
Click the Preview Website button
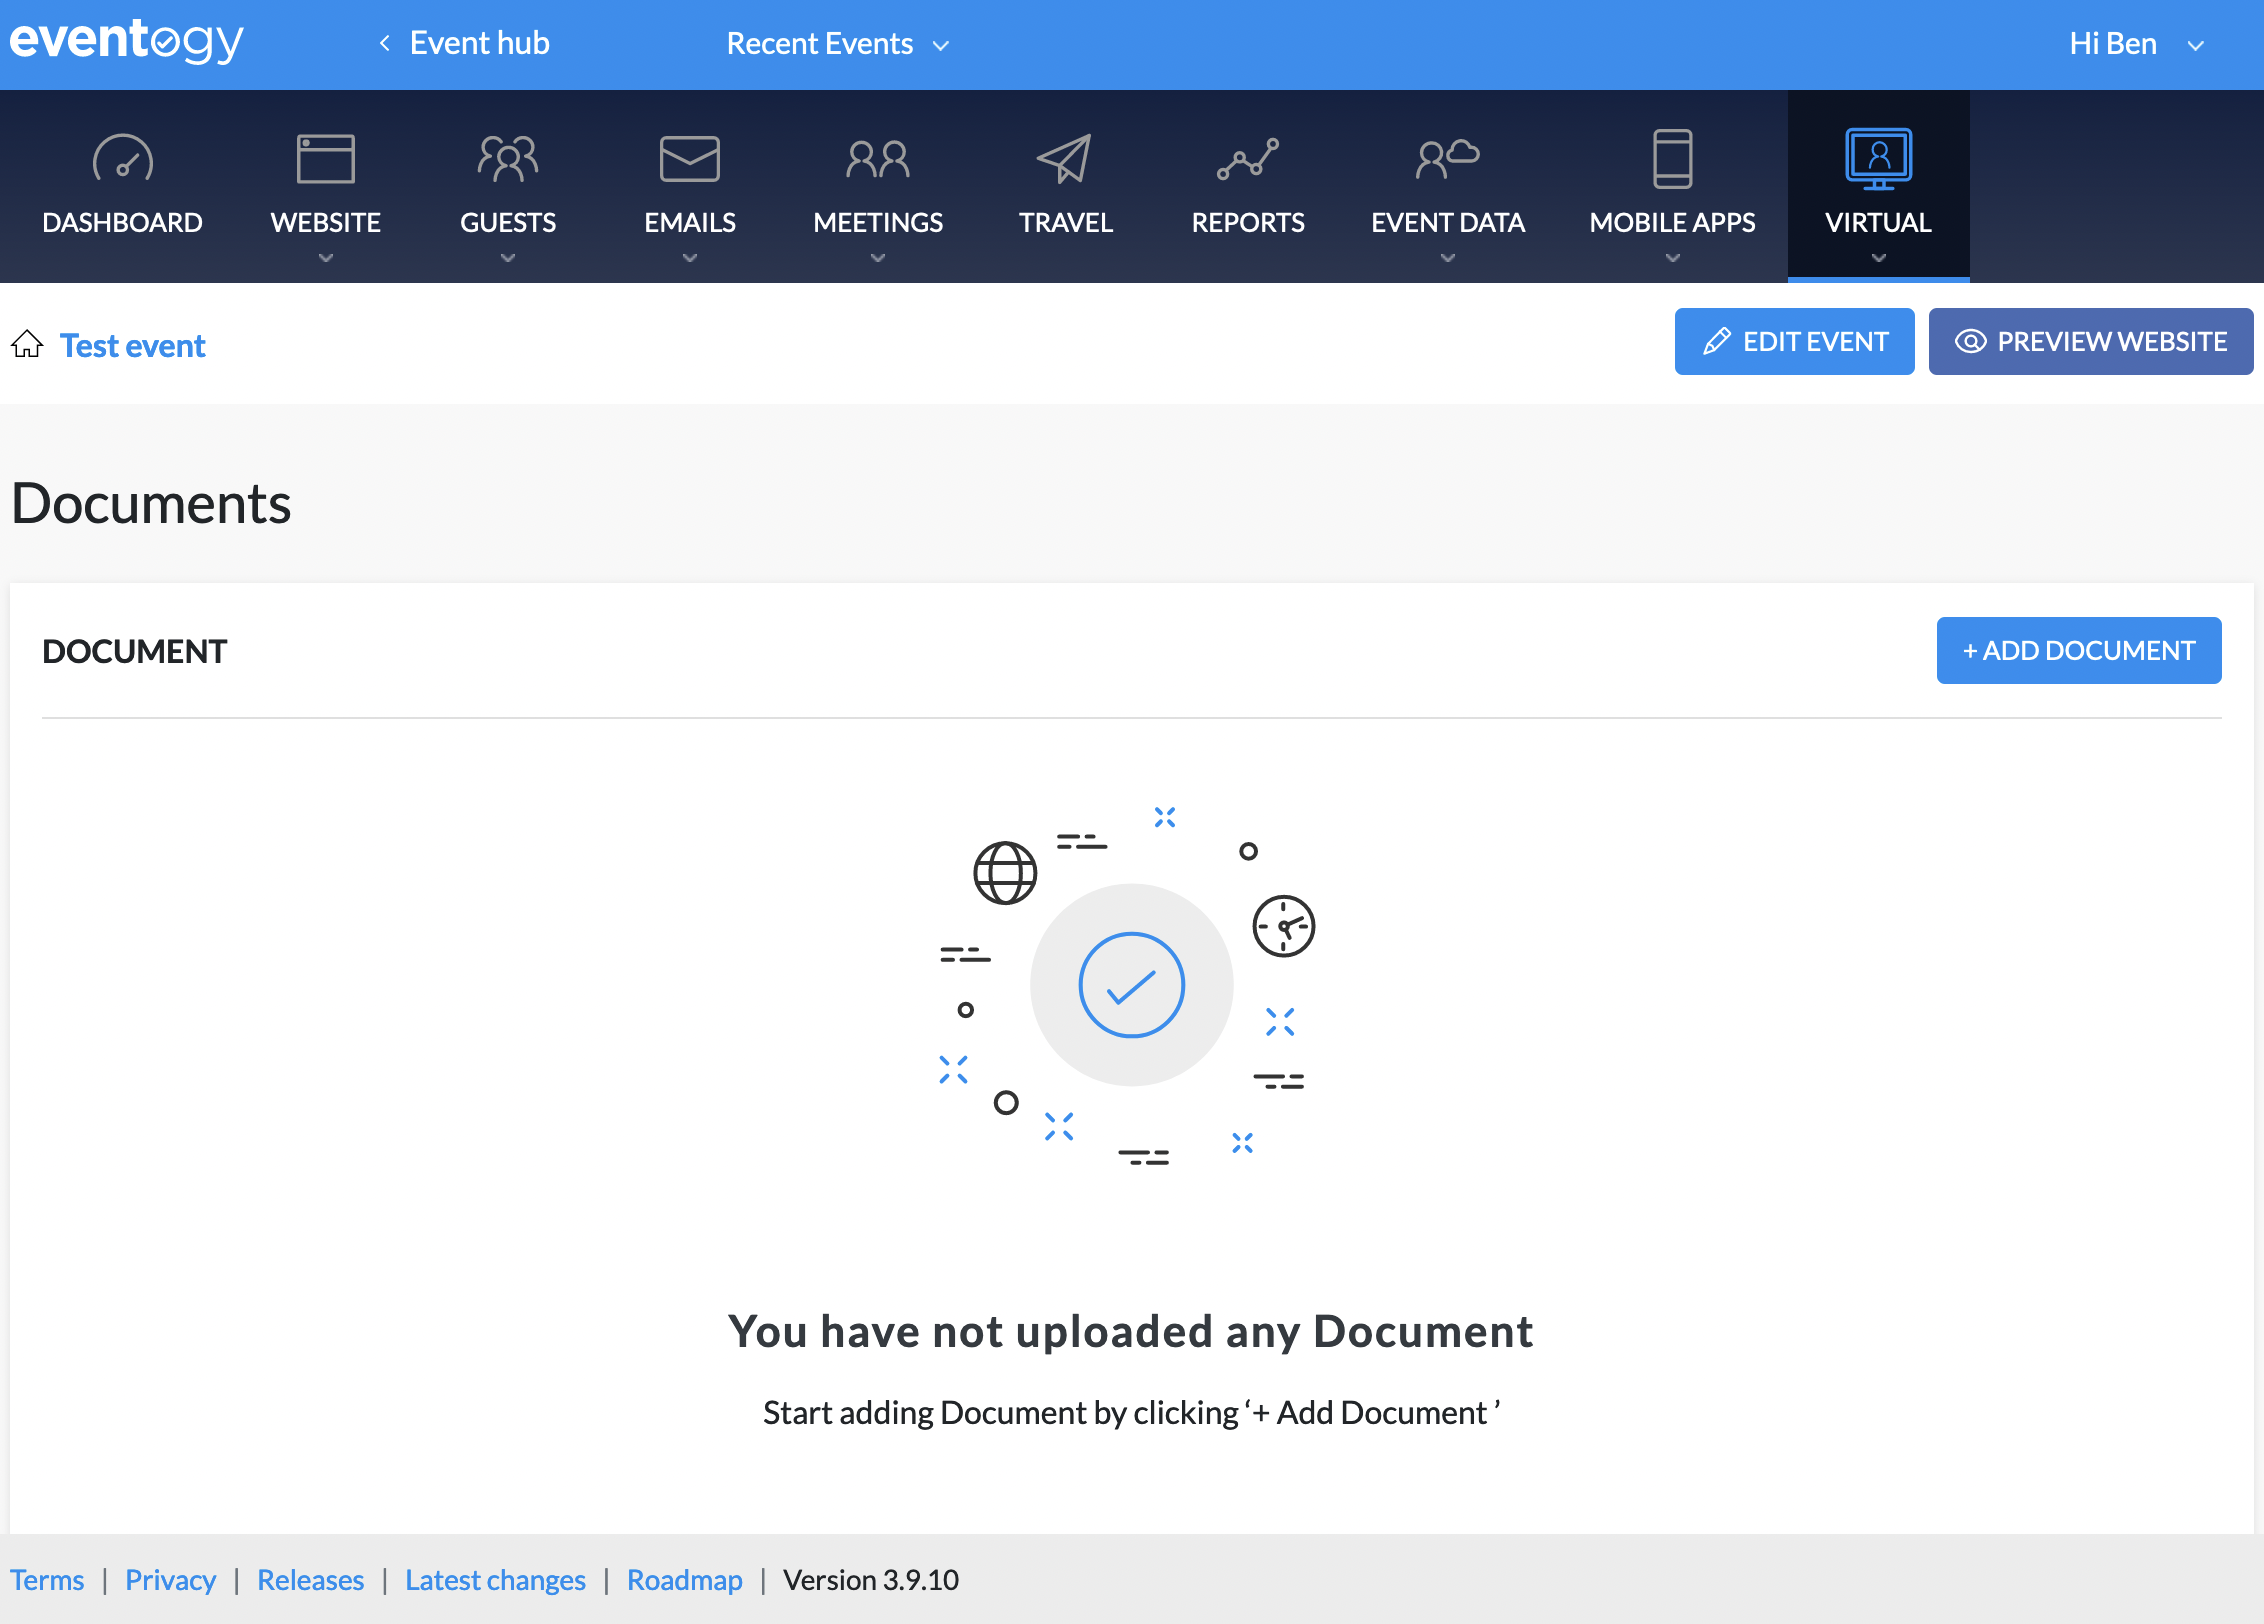click(2090, 341)
